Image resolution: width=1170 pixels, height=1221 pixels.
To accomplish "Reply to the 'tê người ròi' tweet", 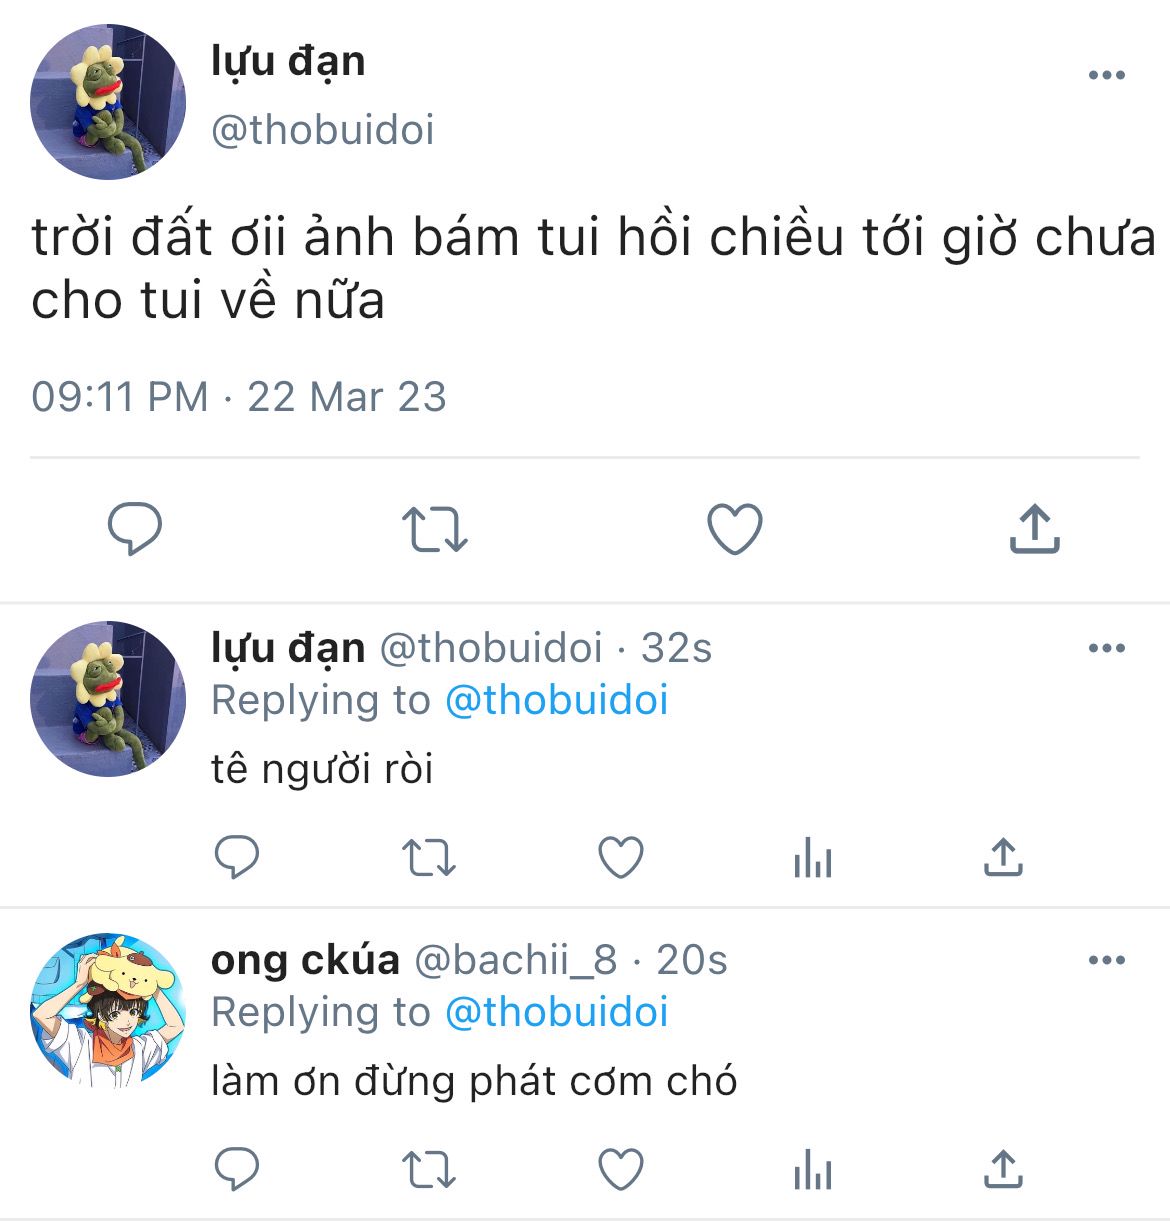I will [x=237, y=857].
